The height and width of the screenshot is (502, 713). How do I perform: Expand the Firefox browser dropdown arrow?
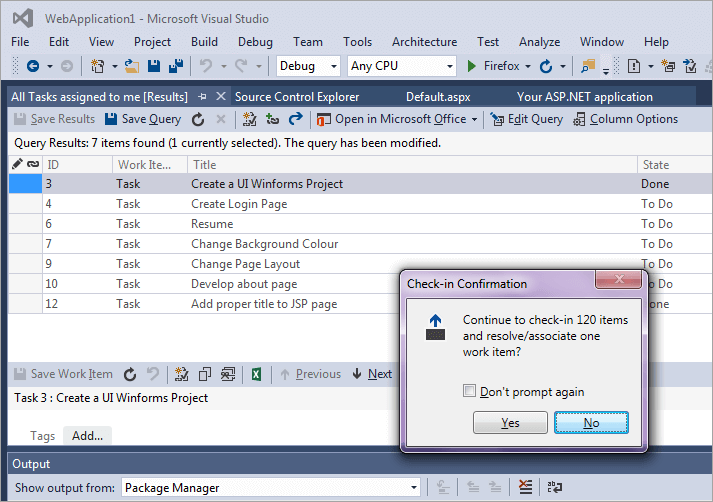click(x=528, y=66)
